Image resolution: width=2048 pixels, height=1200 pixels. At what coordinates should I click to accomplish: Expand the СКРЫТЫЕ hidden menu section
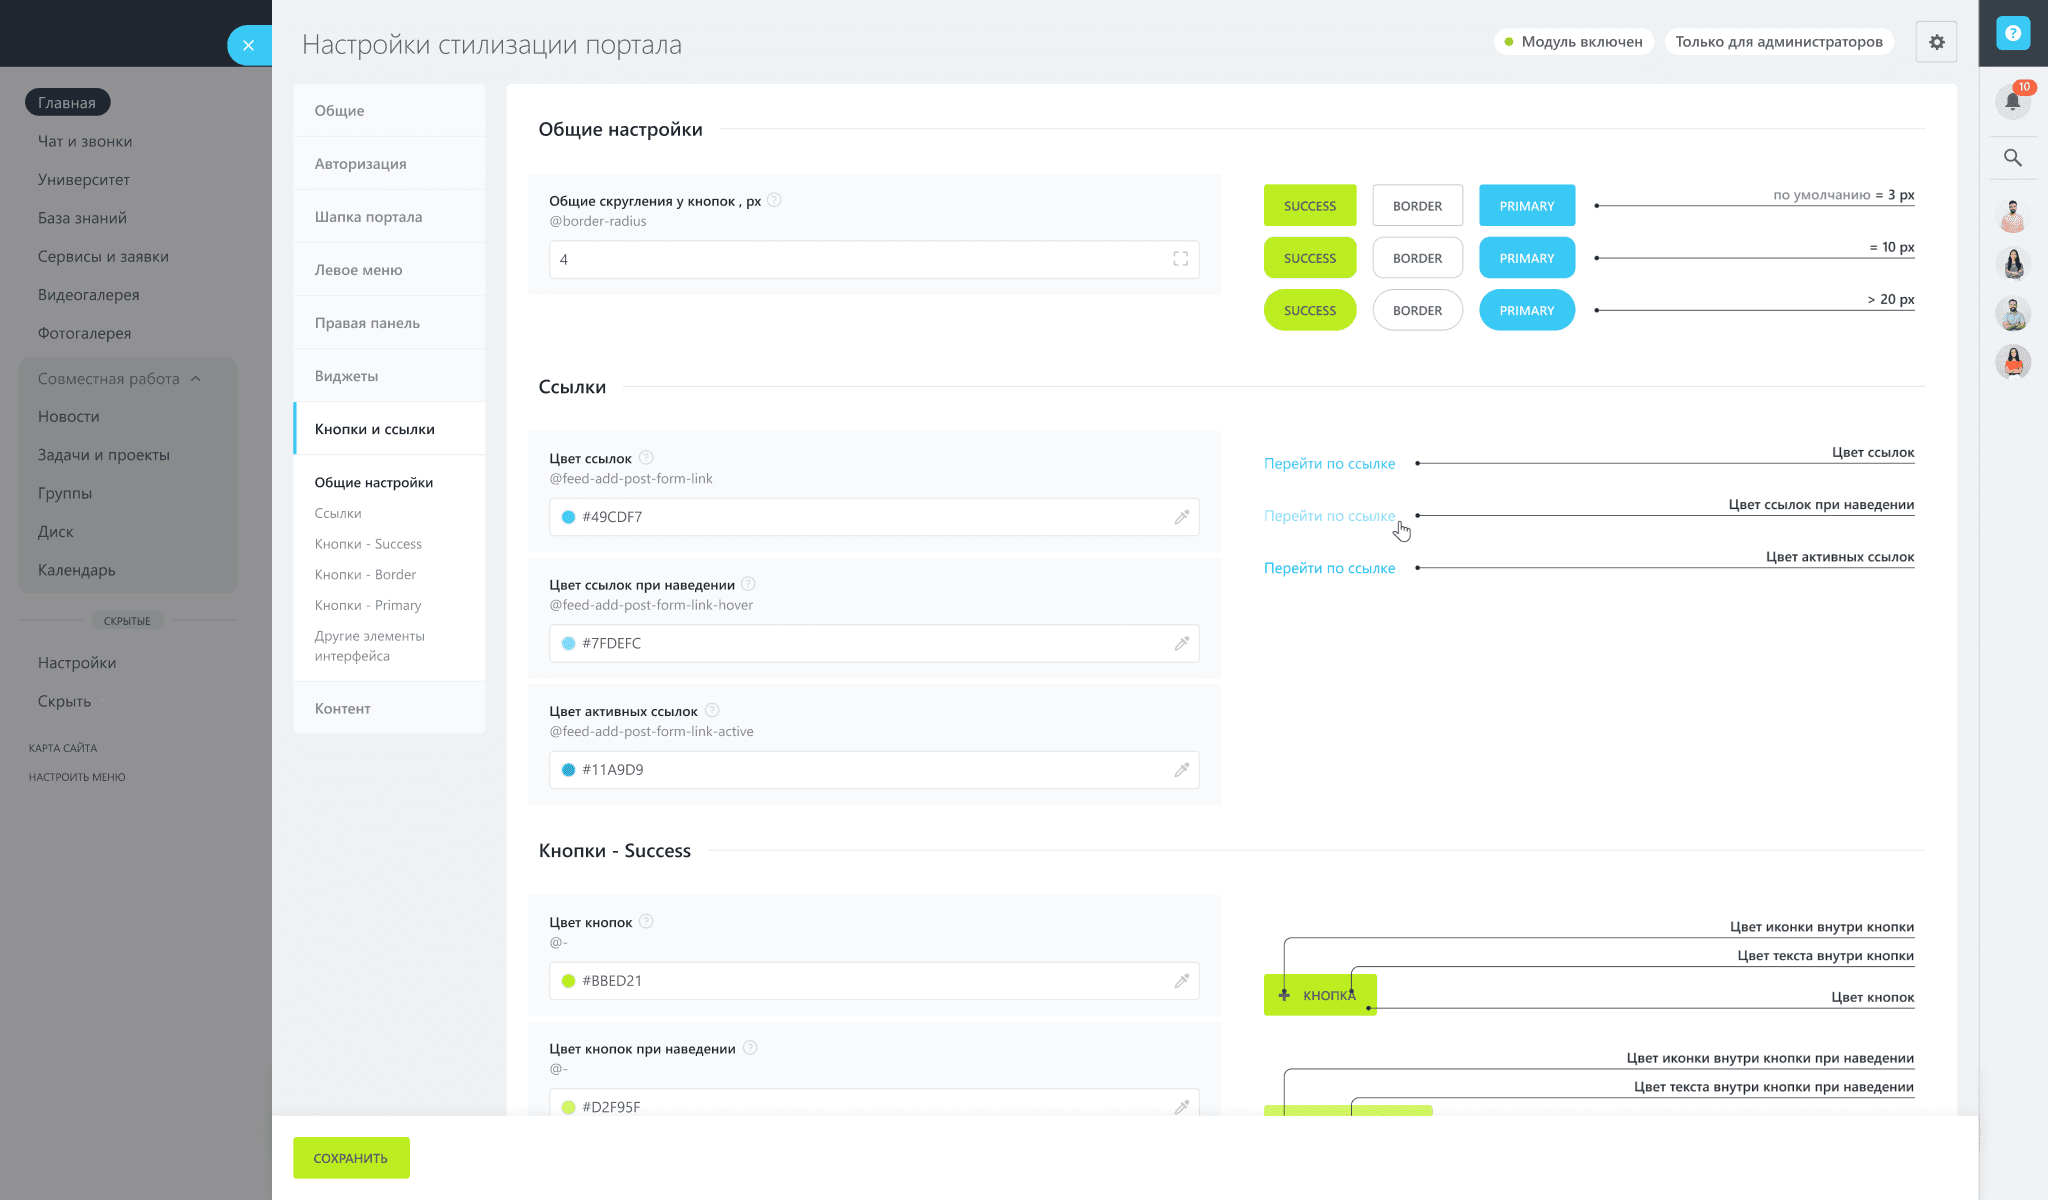pos(127,621)
